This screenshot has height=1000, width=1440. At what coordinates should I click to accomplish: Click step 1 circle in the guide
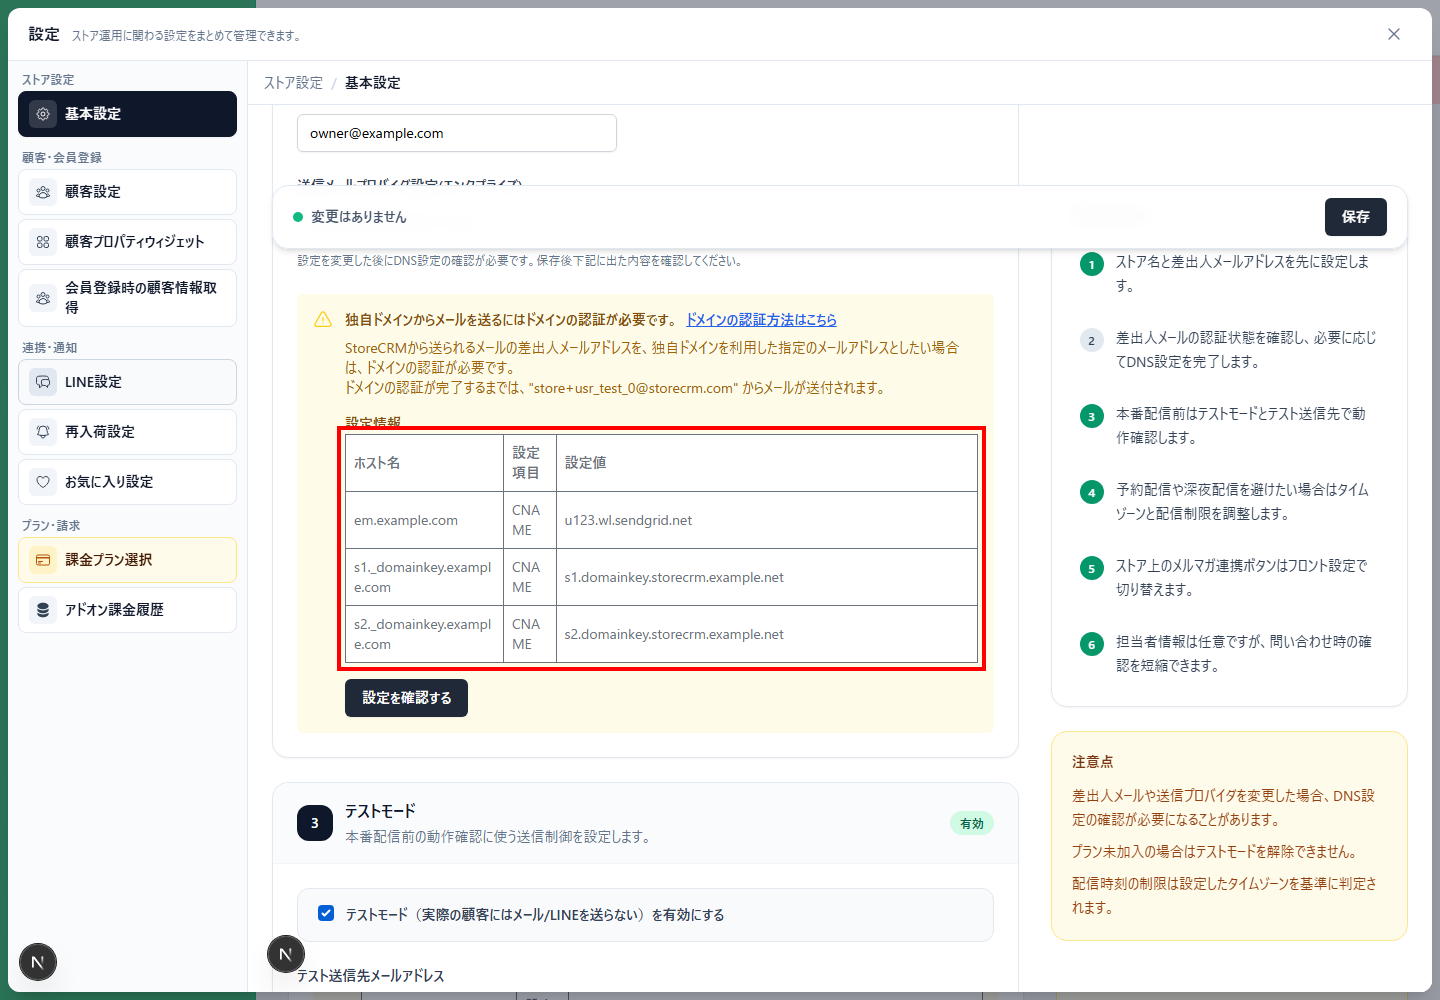click(x=1092, y=265)
